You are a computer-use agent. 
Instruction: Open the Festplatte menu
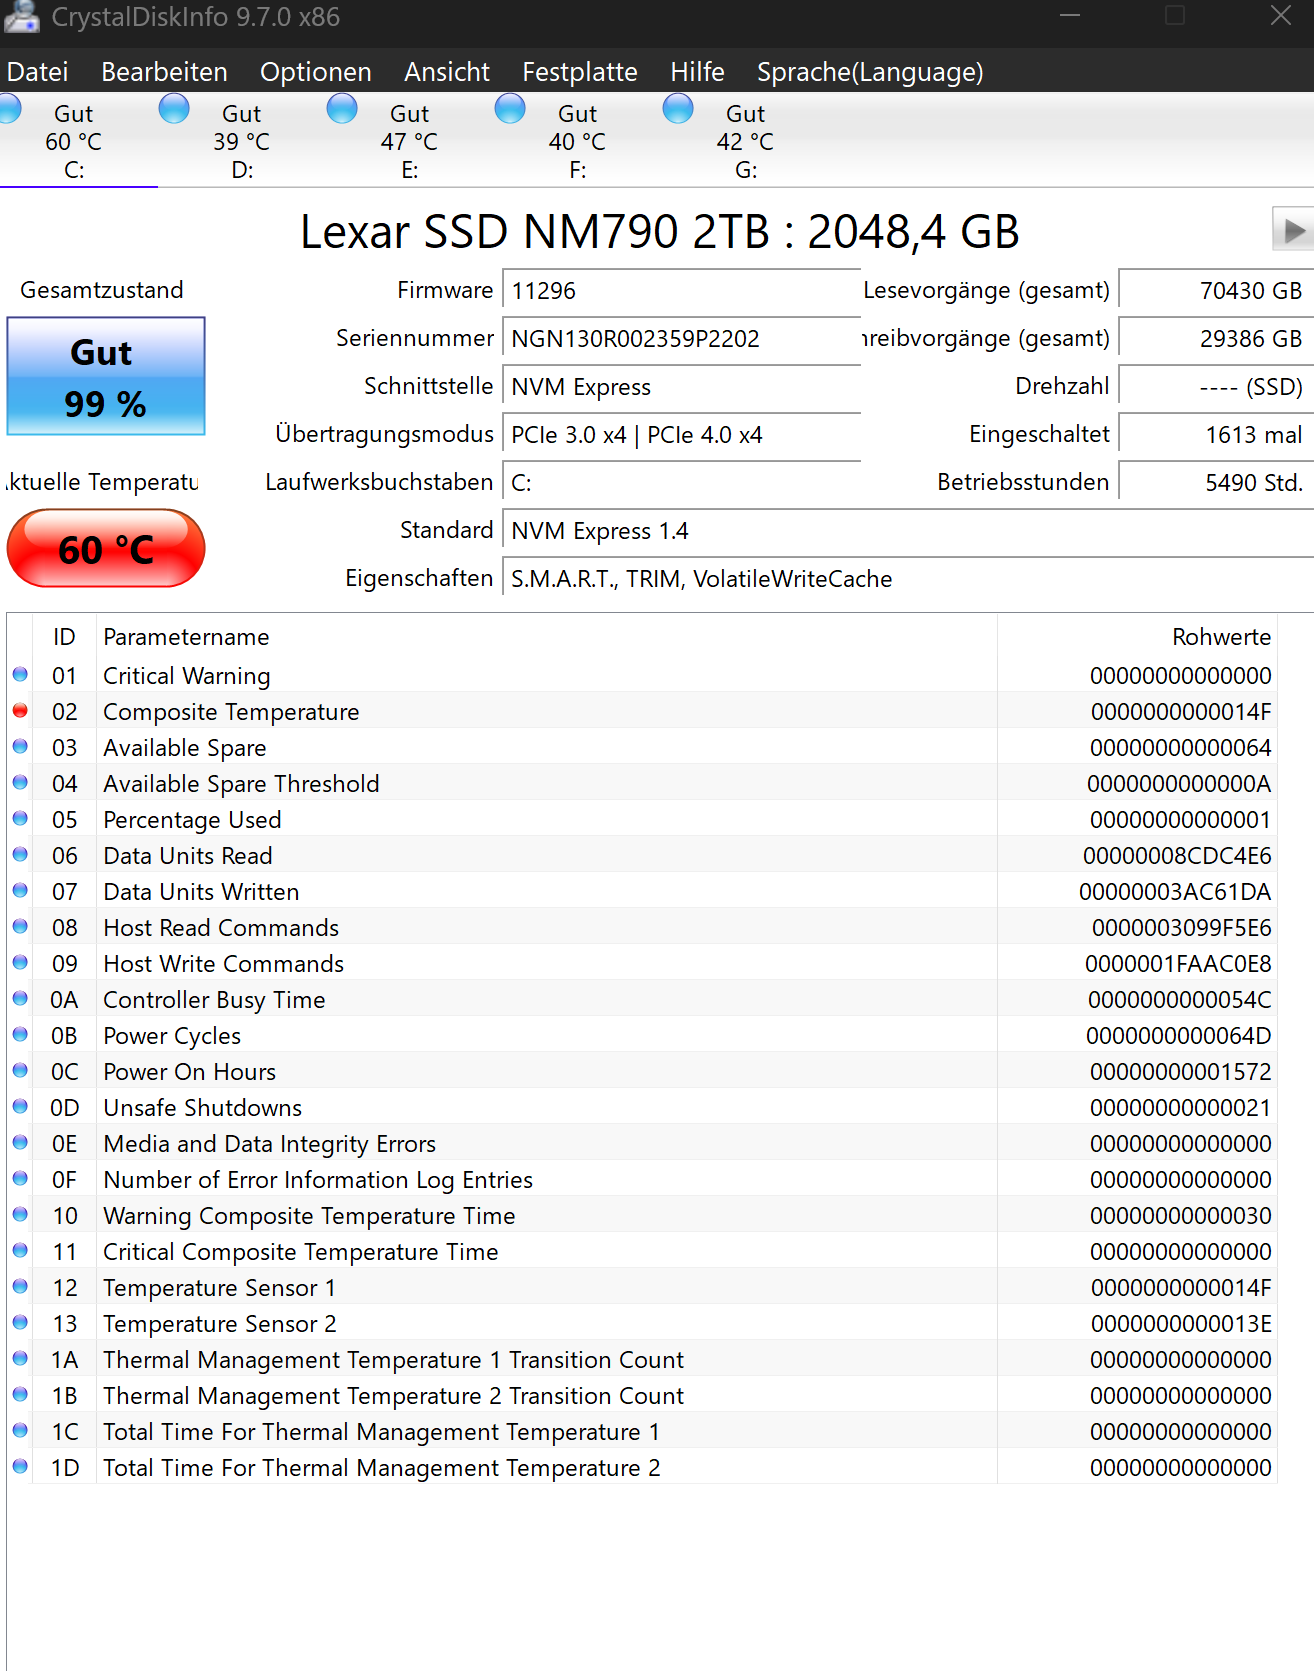click(579, 72)
